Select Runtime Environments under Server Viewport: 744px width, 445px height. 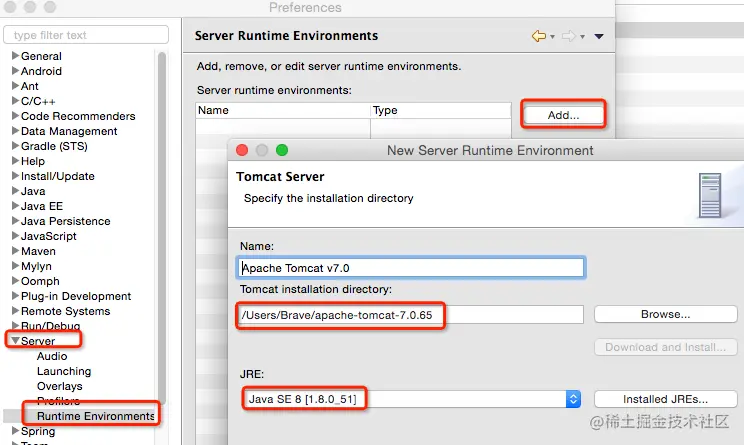point(96,416)
